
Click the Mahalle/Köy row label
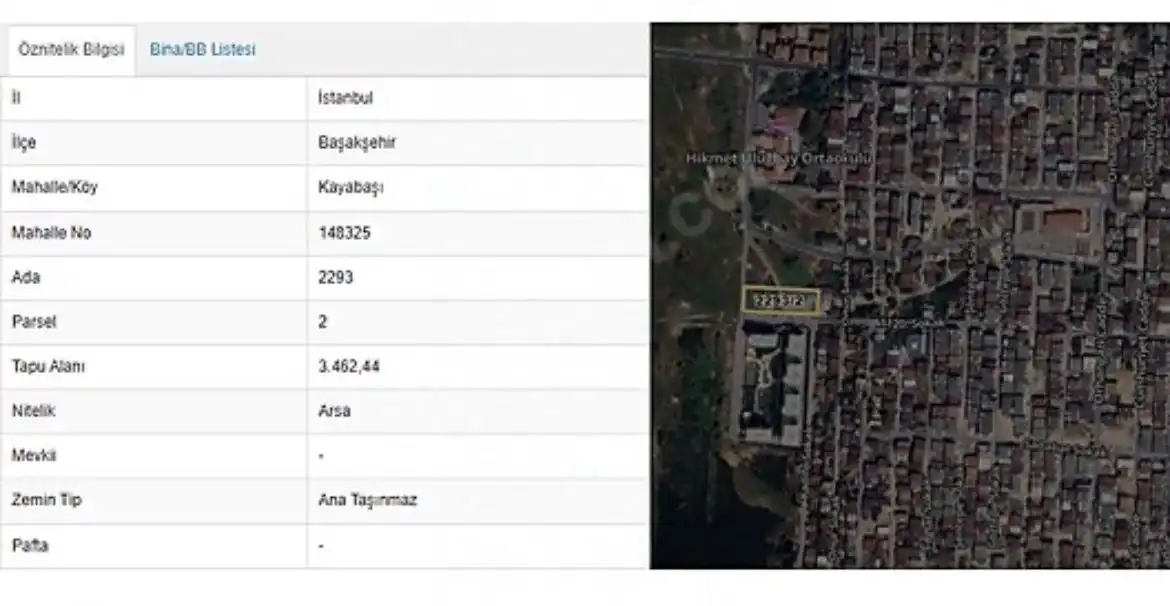pyautogui.click(x=54, y=187)
